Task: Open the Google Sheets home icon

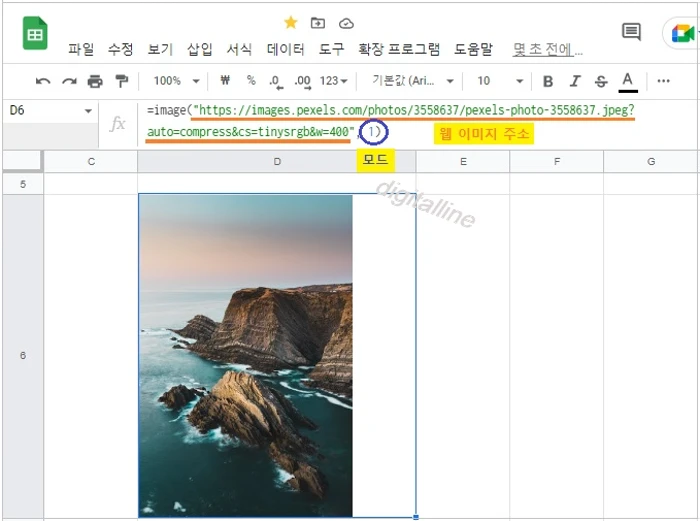Action: [35, 33]
